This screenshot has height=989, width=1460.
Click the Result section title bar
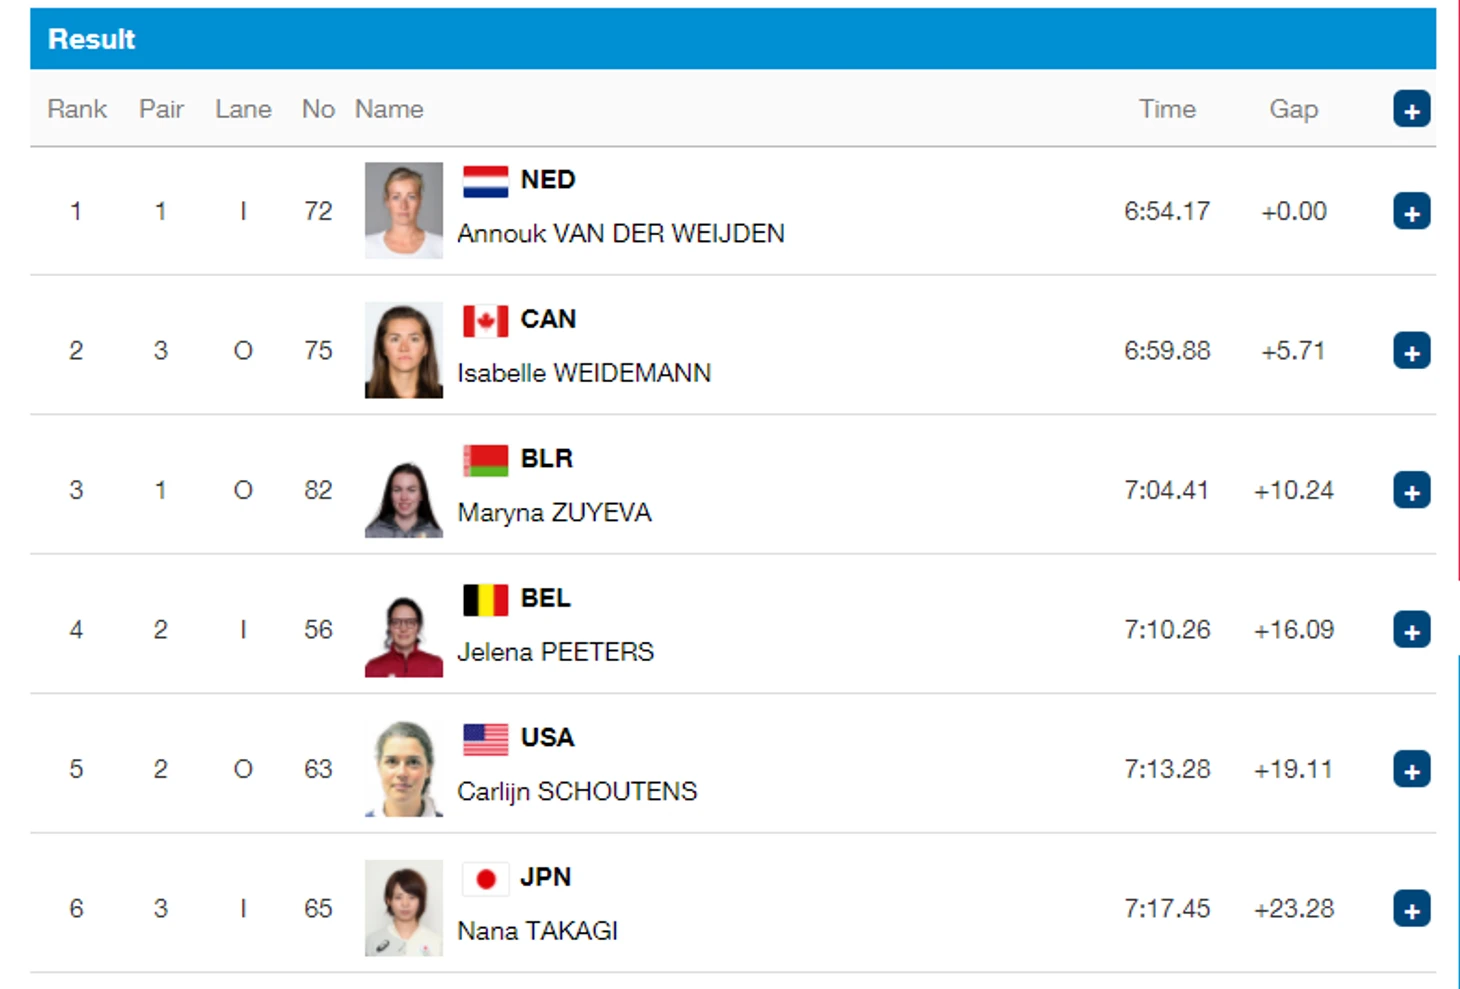click(x=733, y=39)
